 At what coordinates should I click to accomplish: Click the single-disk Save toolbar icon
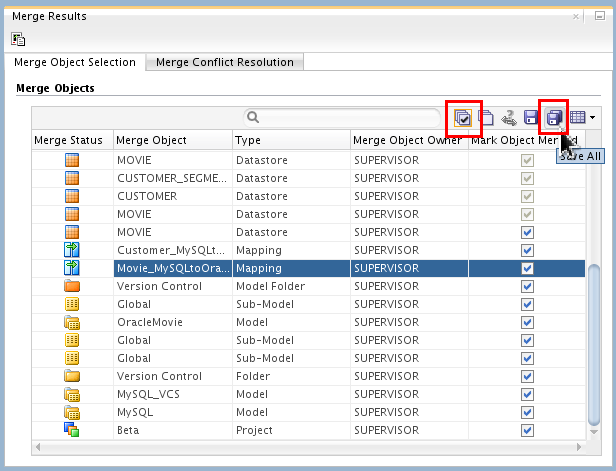531,118
